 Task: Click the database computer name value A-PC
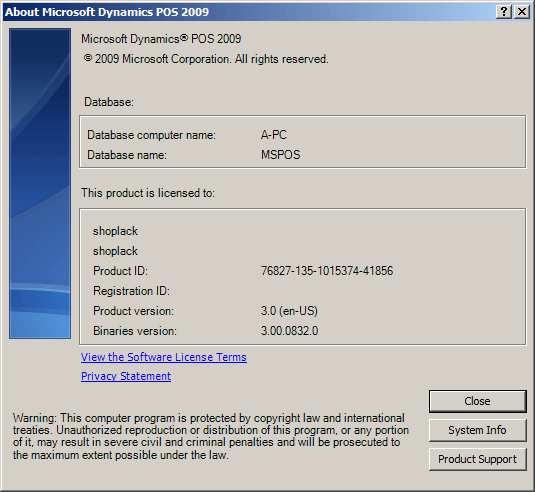[274, 135]
